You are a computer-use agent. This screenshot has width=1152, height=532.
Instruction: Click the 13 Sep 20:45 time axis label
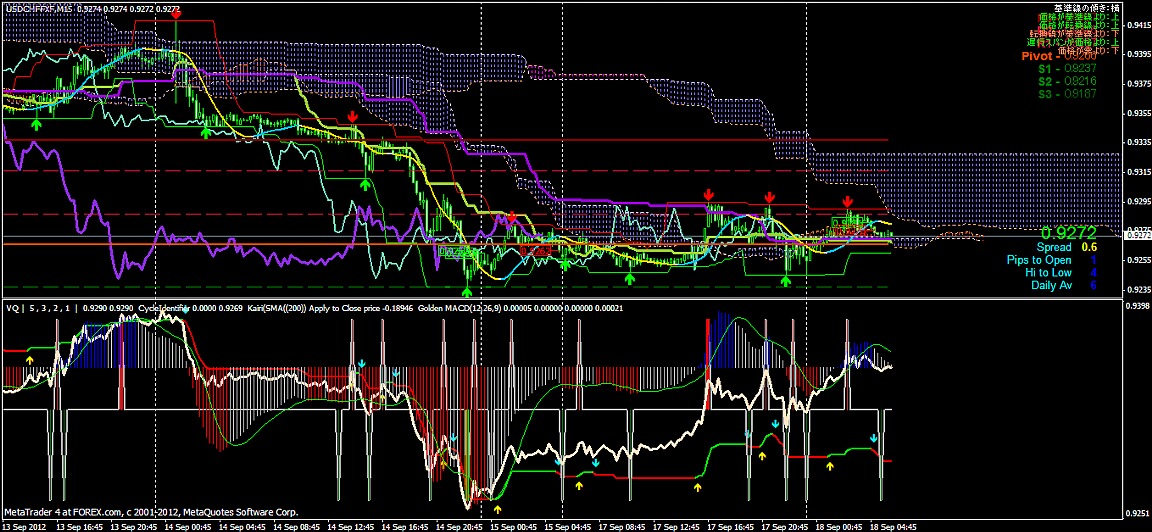[x=134, y=526]
